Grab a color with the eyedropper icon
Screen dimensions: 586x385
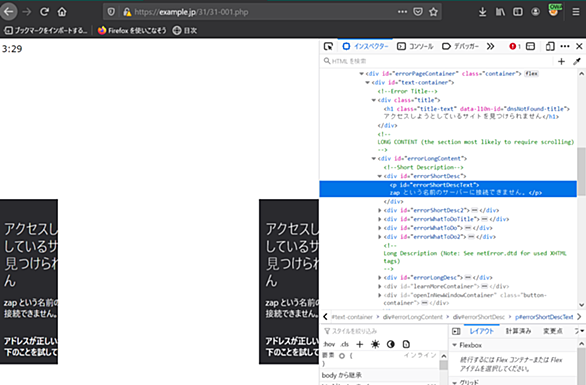coord(577,61)
